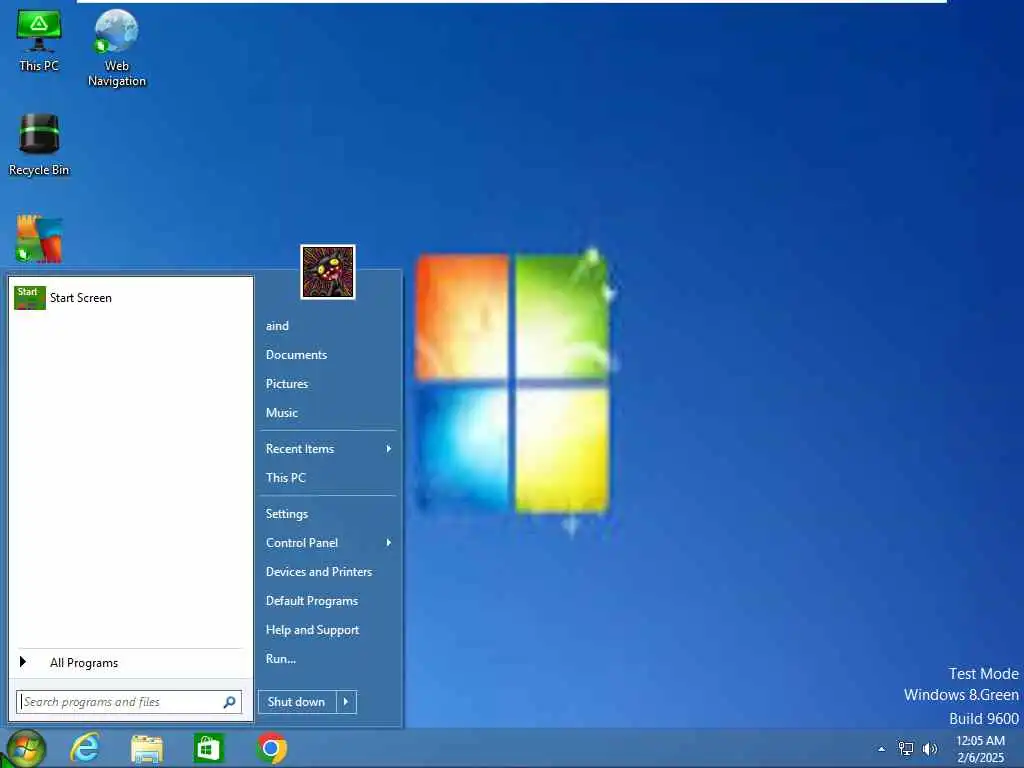Launch Internet Explorer from the taskbar
This screenshot has width=1024, height=768.
(86, 748)
